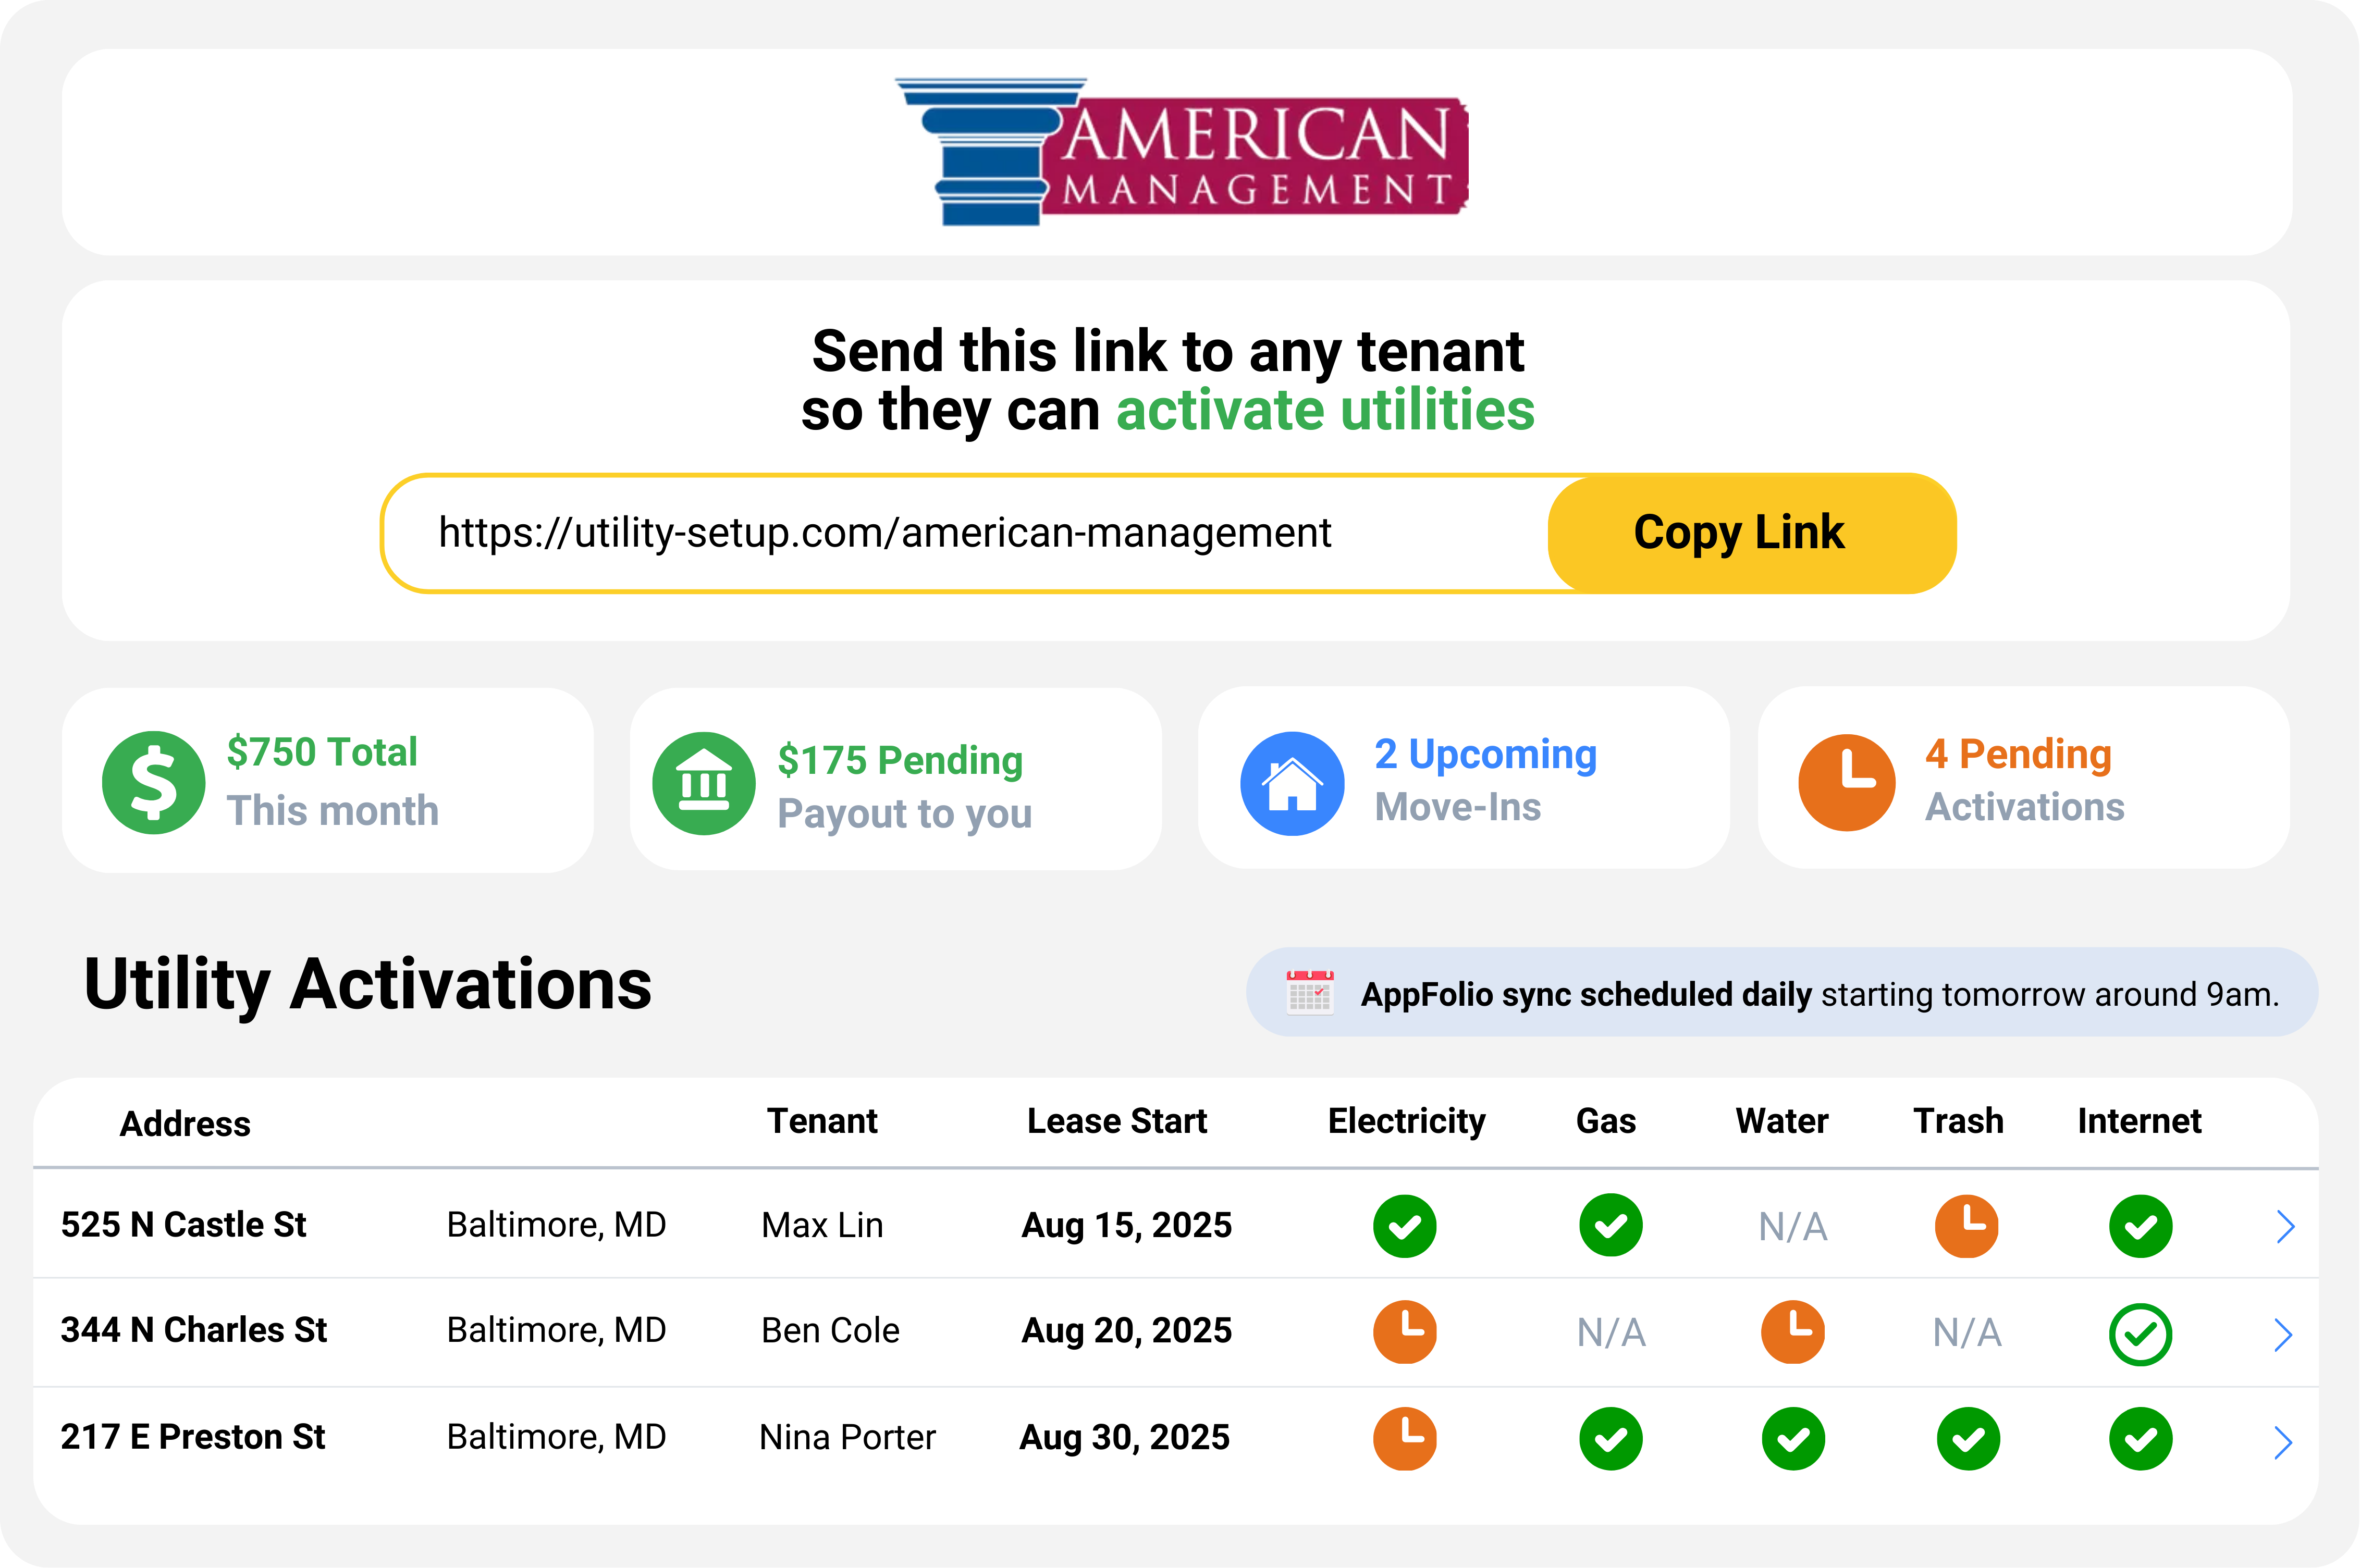The image size is (2360, 1568).
Task: Click tenant name Ben Cole
Action: pyautogui.click(x=830, y=1330)
